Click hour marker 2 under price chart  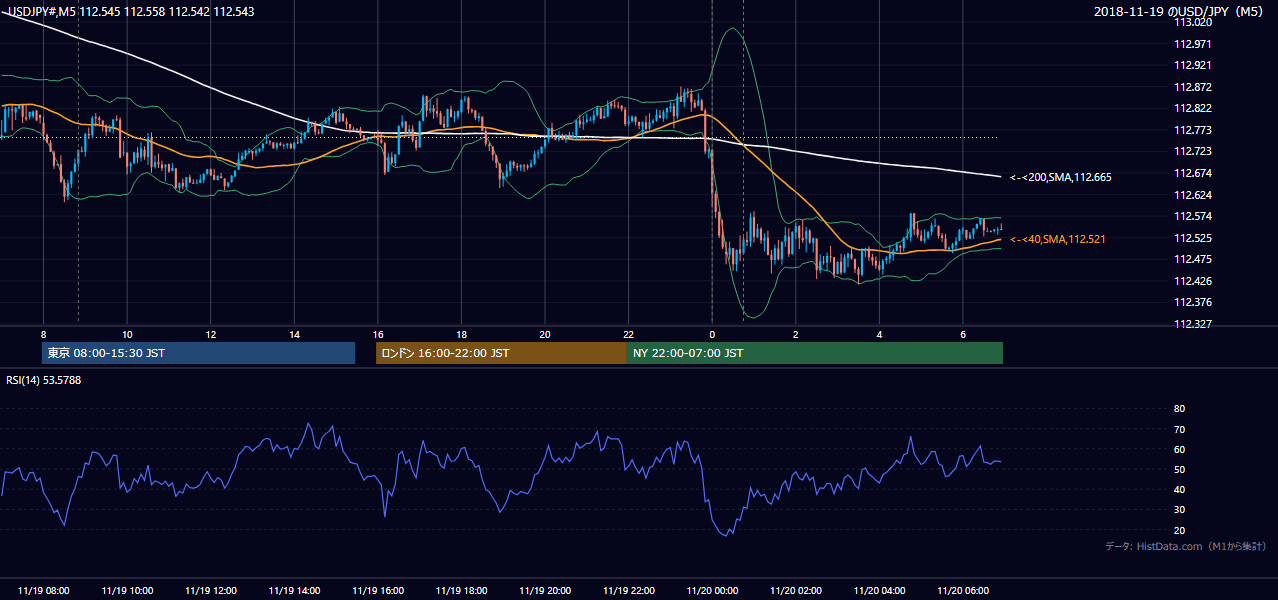(795, 334)
